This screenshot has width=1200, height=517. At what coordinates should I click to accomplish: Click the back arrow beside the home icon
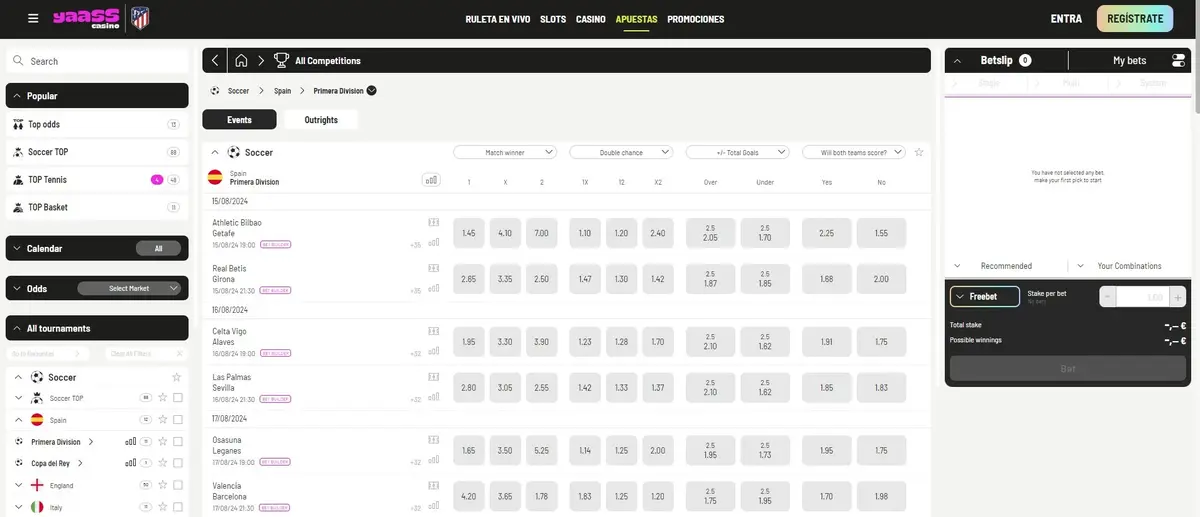(216, 61)
